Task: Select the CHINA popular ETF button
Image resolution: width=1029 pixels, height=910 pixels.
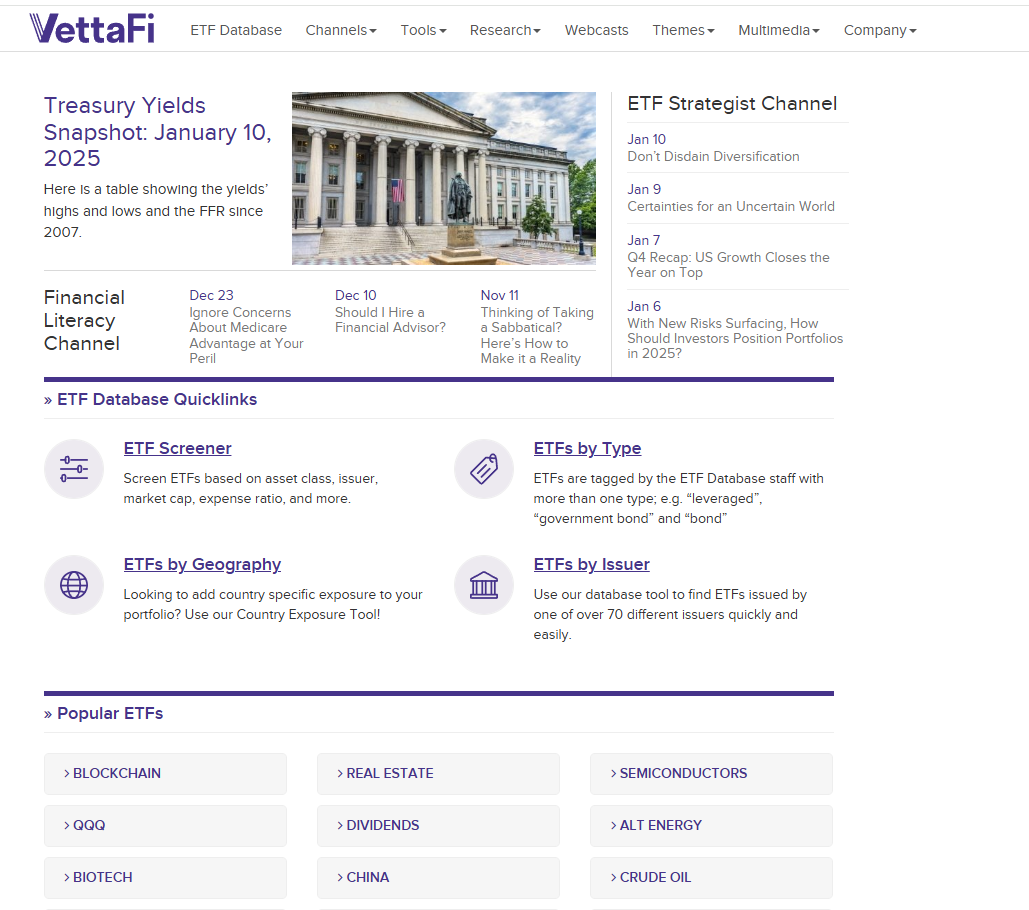Action: [438, 877]
